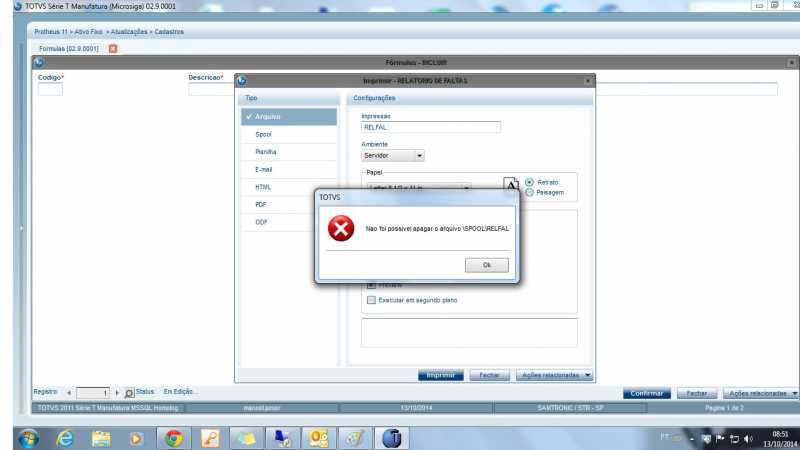800x450 pixels.
Task: Click the Protheus 11 breadcrumb
Action: pos(51,32)
